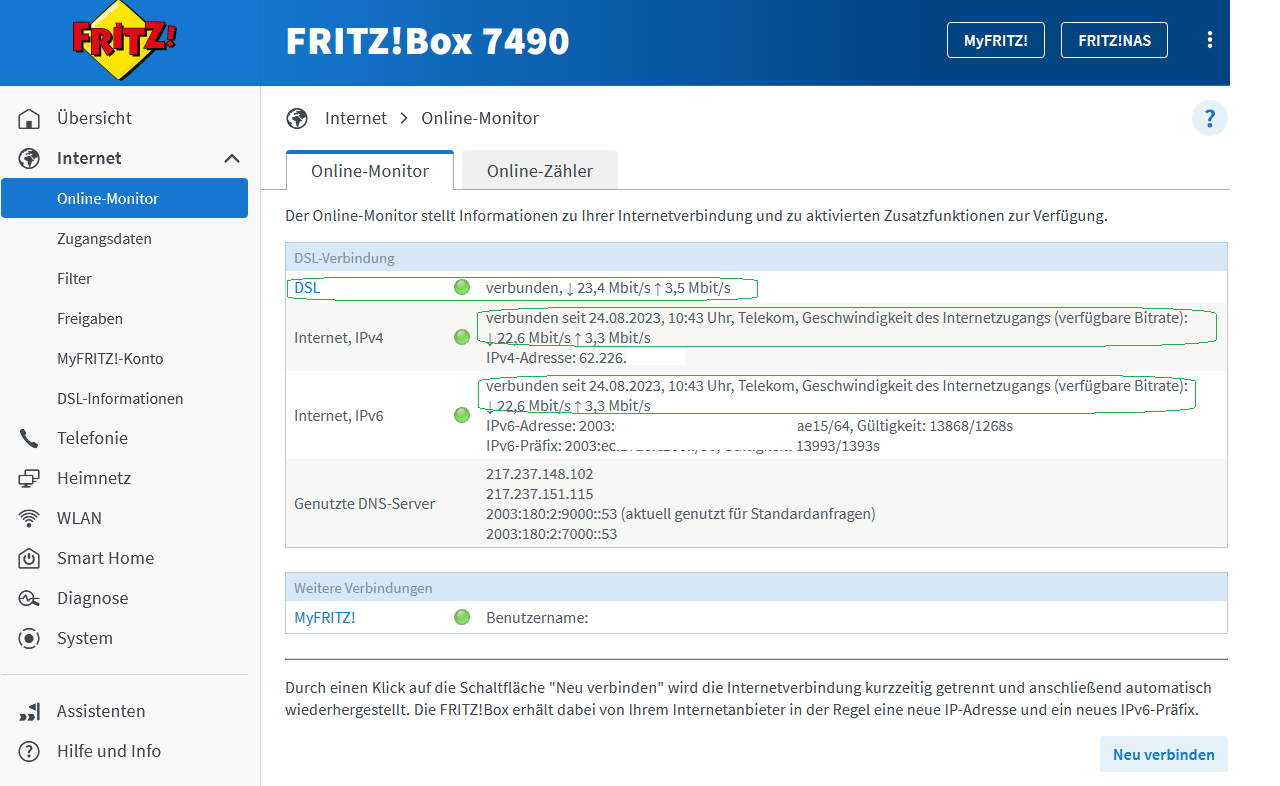Click DNS server 217.237.151.115

[x=540, y=494]
